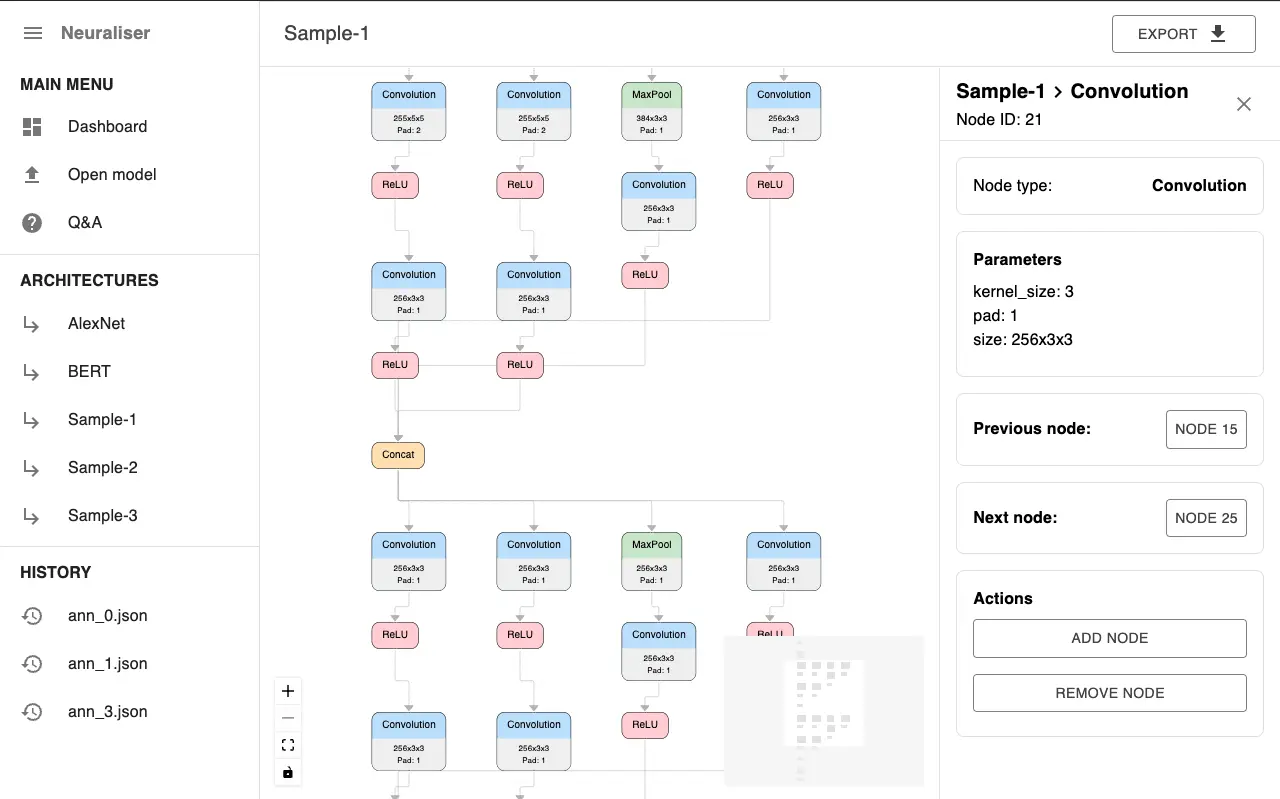Click the Export button
This screenshot has width=1280, height=799.
point(1183,34)
